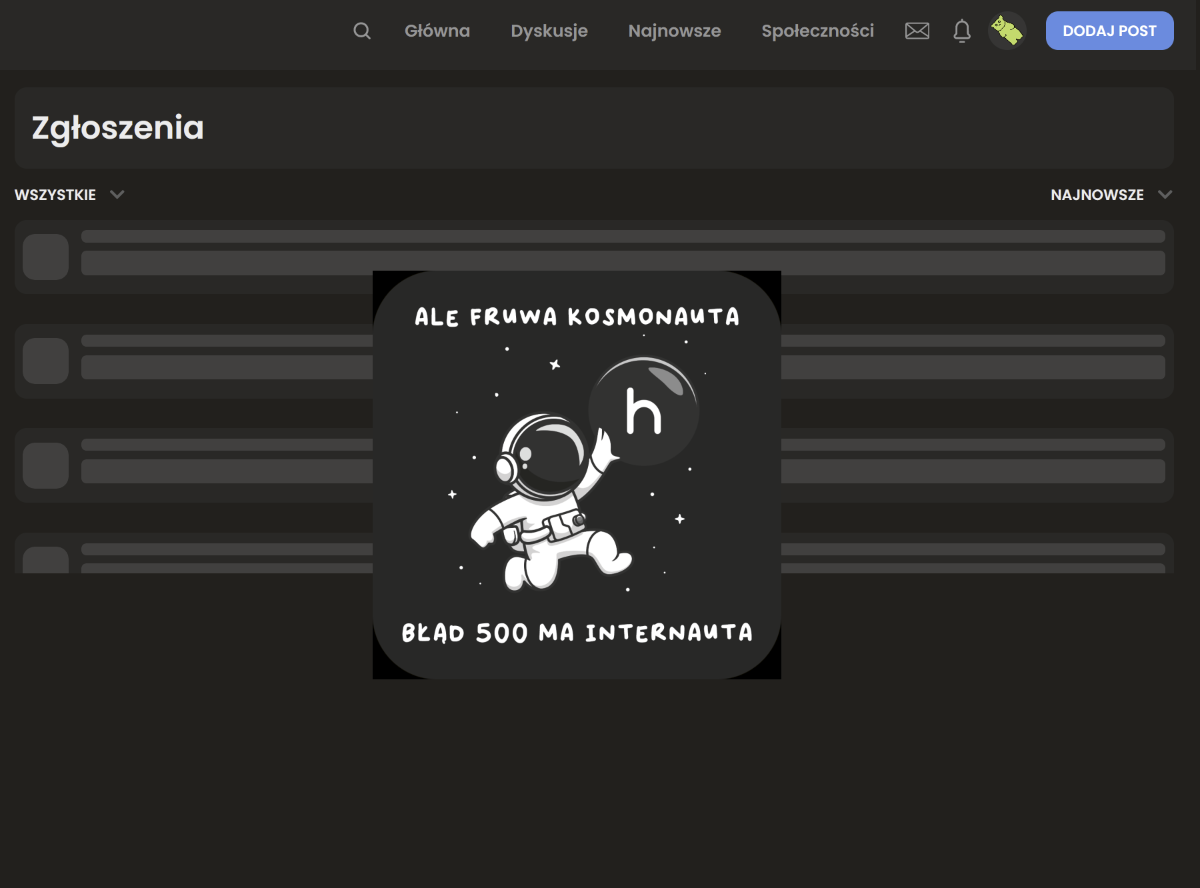1200x888 pixels.
Task: Click the Zgłoszenia page heading
Action: coord(118,128)
